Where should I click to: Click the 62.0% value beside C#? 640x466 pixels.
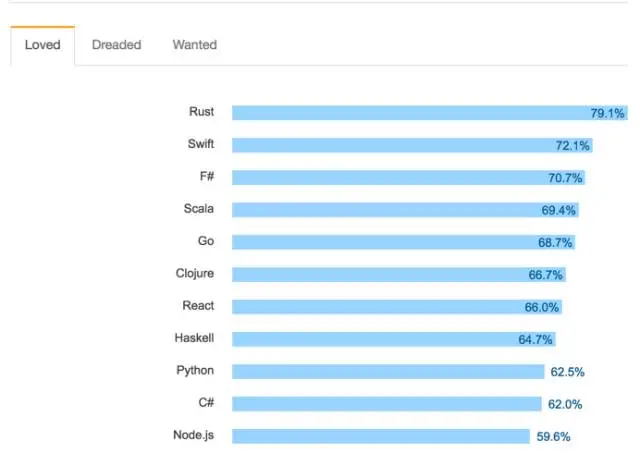tap(565, 404)
